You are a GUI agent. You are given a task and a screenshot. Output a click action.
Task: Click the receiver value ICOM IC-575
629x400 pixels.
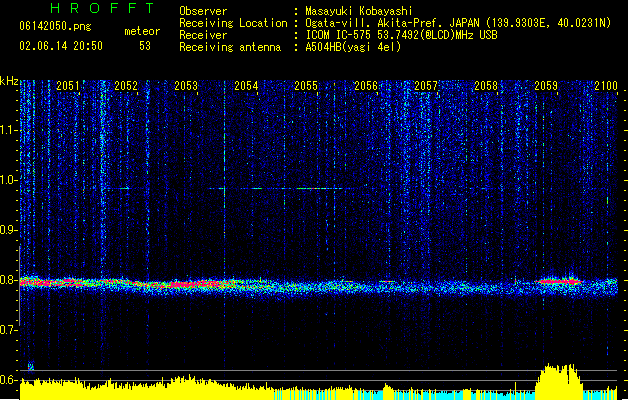pyautogui.click(x=339, y=35)
